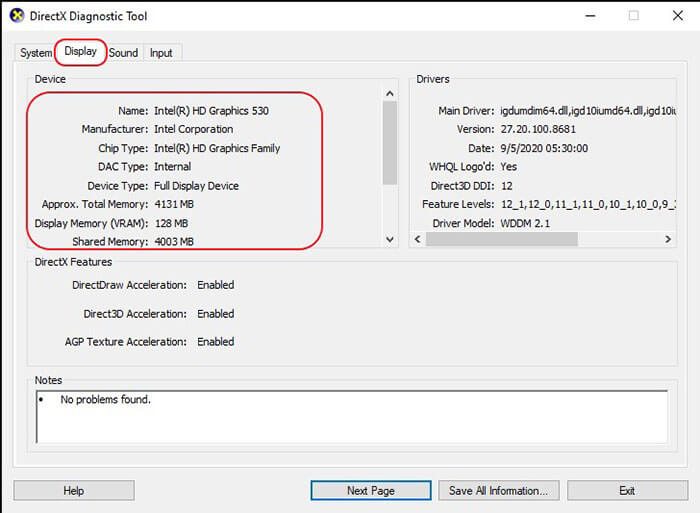Click the Notes text box

pos(352,417)
